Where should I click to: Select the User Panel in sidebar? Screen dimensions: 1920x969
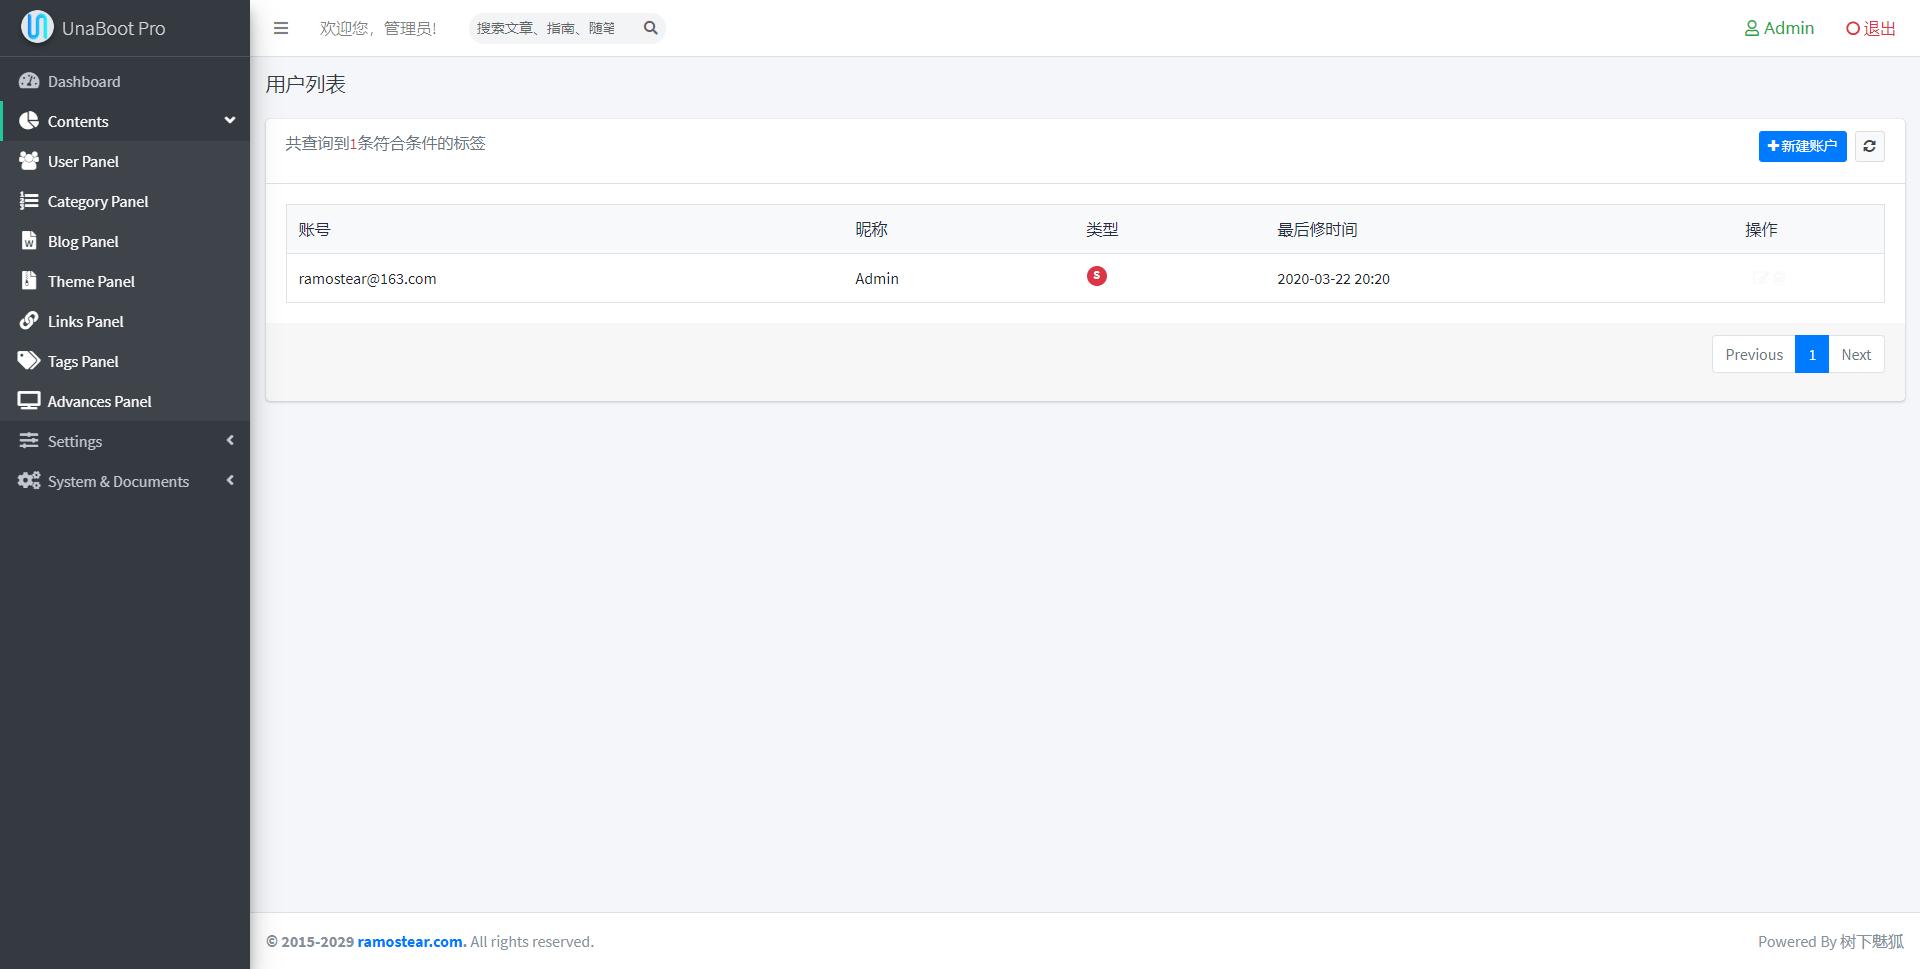point(83,161)
